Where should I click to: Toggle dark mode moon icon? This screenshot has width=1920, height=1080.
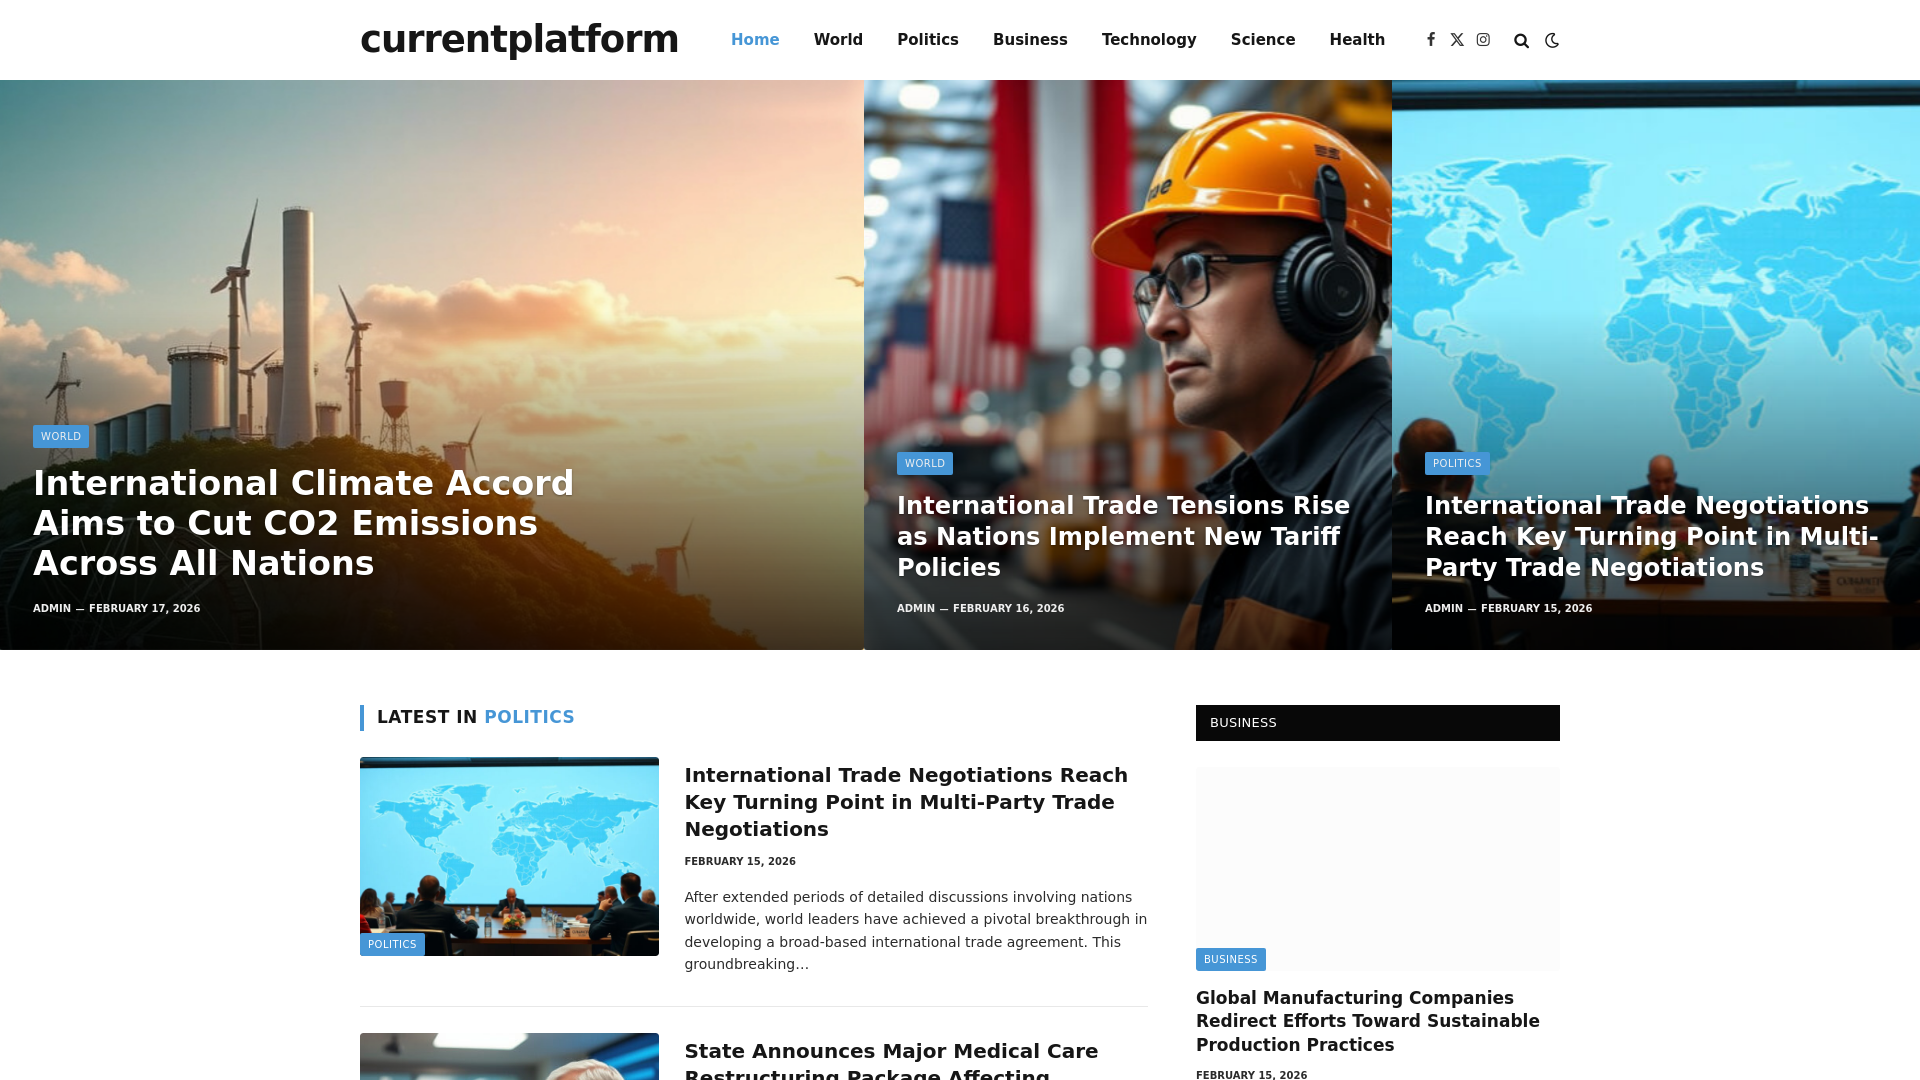click(x=1552, y=41)
